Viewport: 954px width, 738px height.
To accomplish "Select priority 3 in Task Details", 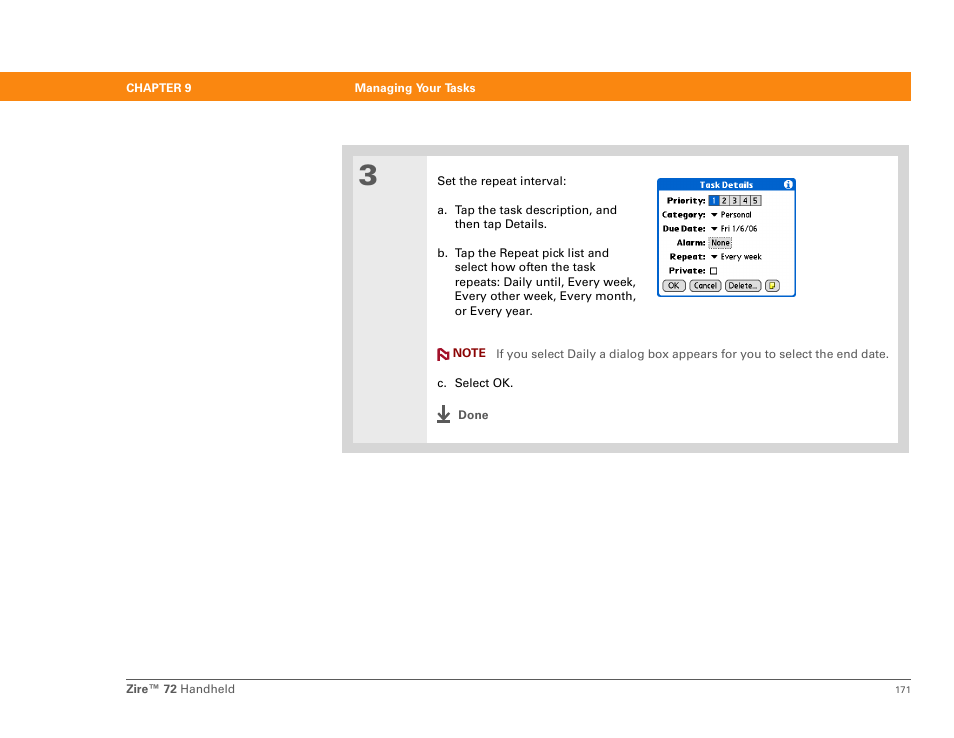I will [734, 200].
